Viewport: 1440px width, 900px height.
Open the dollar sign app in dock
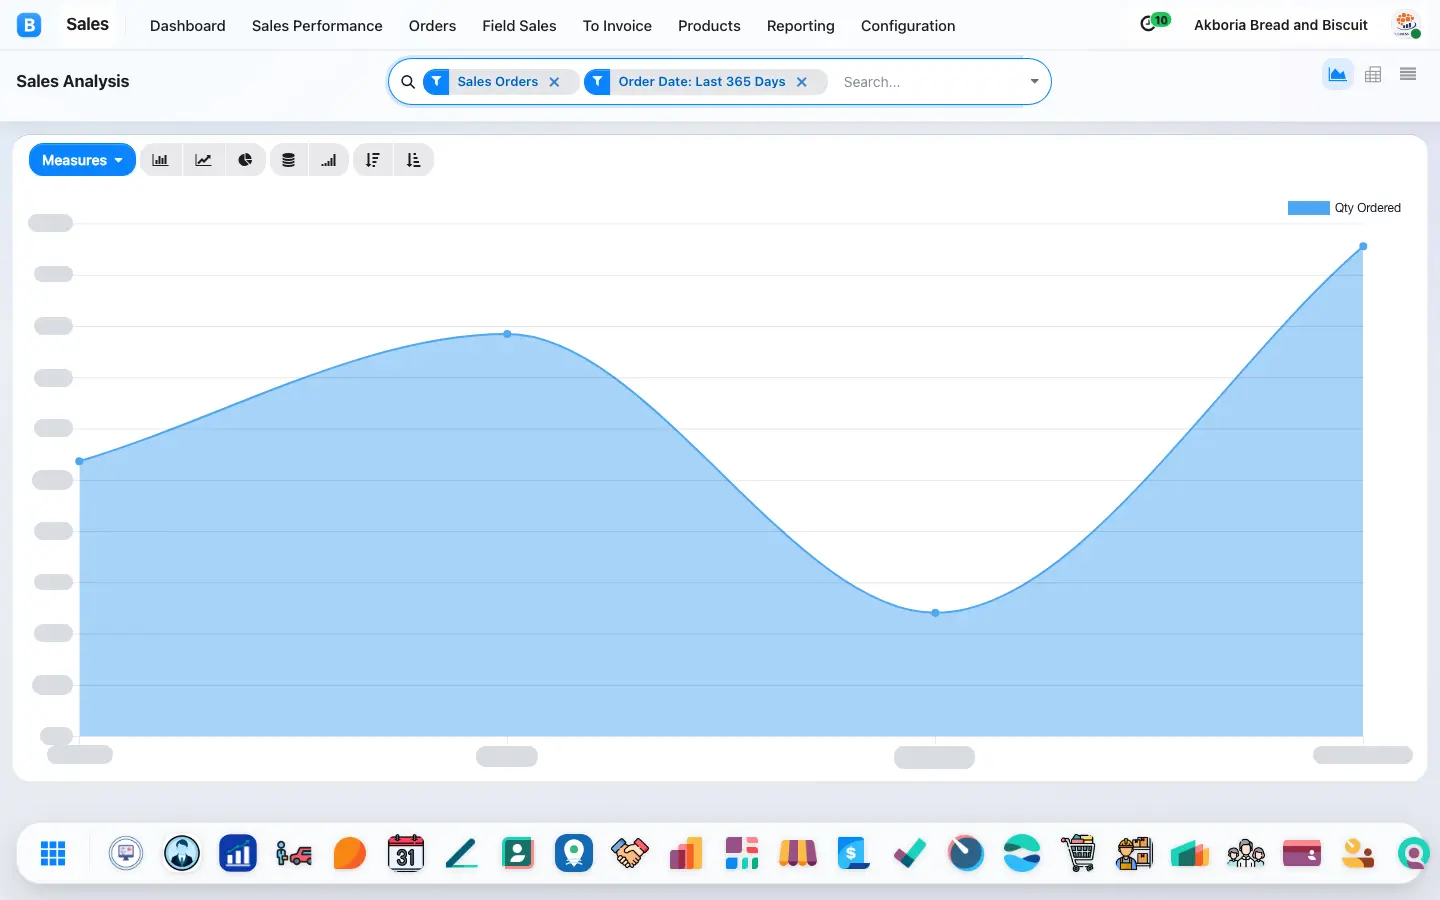[854, 853]
